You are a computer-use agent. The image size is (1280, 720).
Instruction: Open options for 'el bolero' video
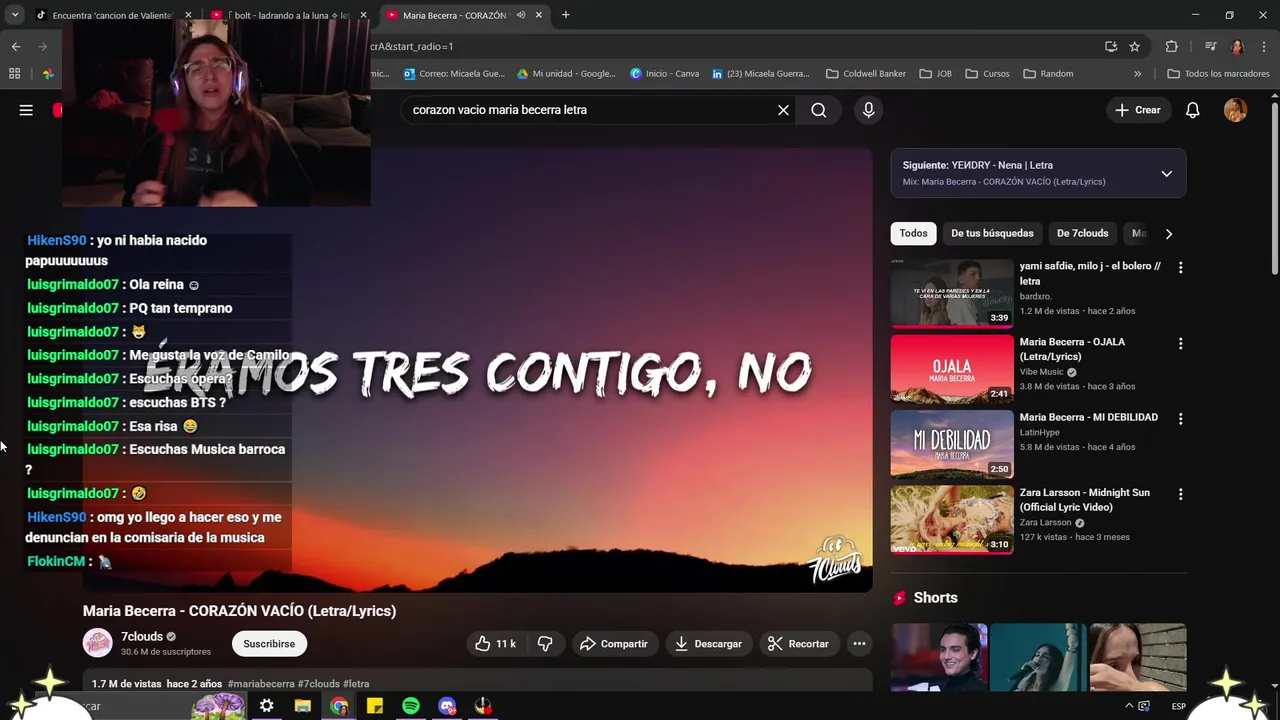1180,268
